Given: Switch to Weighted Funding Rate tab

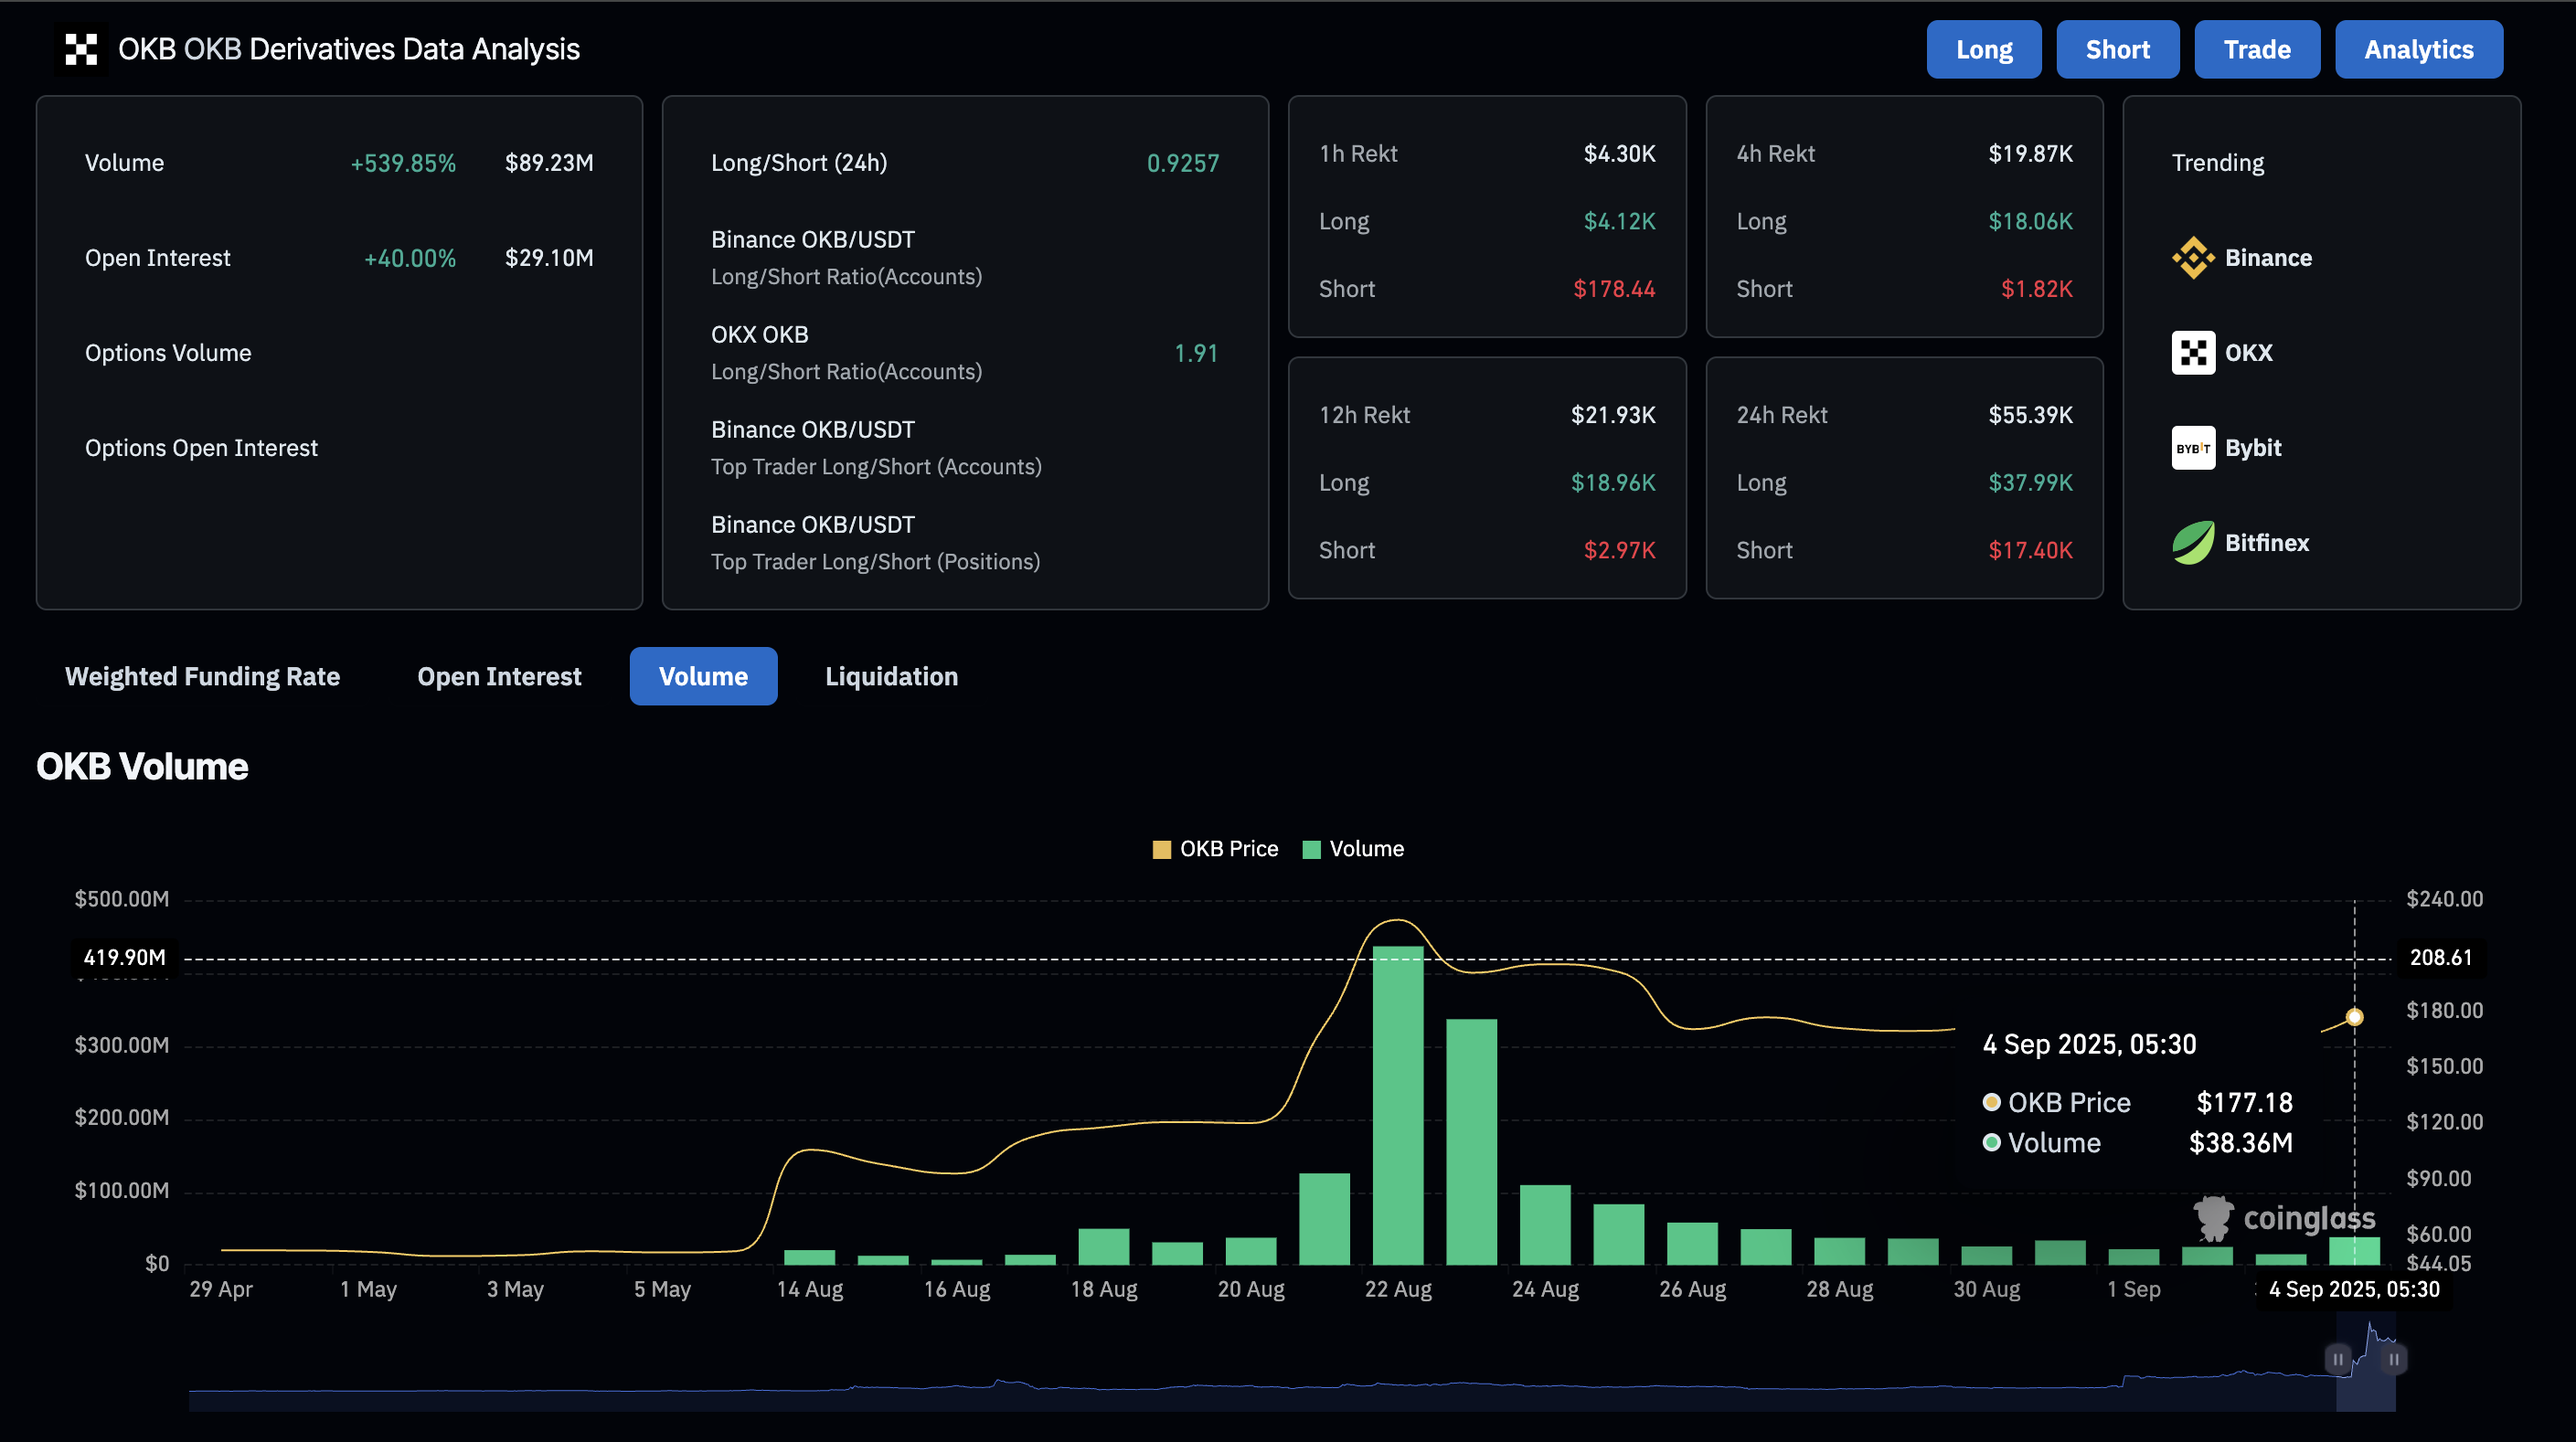Looking at the screenshot, I should point(202,677).
